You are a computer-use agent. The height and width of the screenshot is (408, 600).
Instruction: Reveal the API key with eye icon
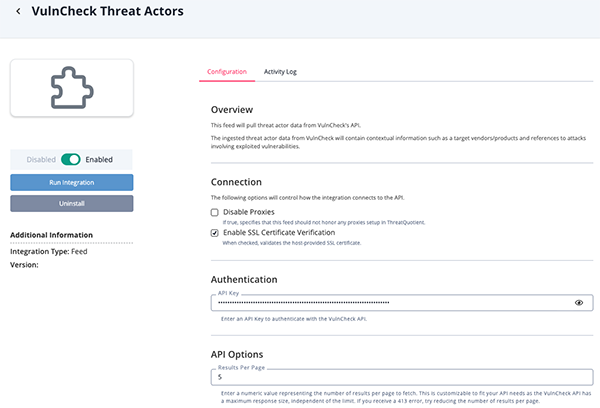579,301
